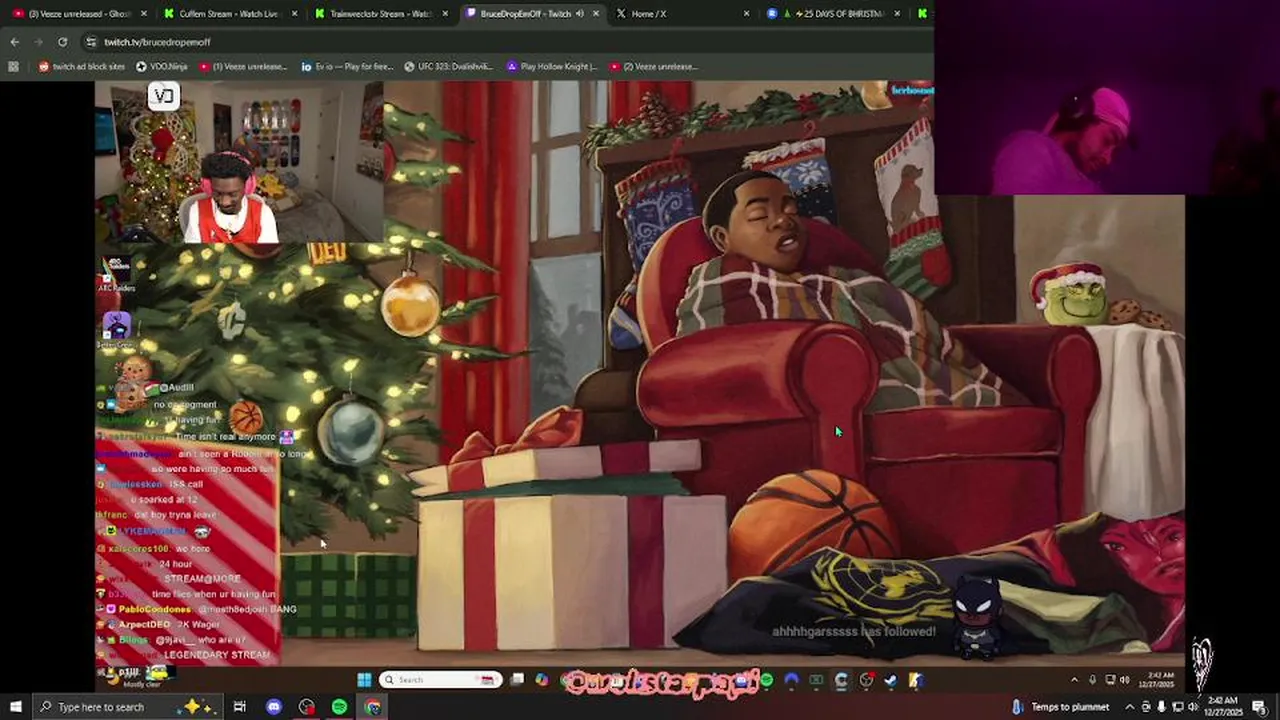Close the 25 DAYS OF BHRISTMAS tab

pyautogui.click(x=897, y=14)
